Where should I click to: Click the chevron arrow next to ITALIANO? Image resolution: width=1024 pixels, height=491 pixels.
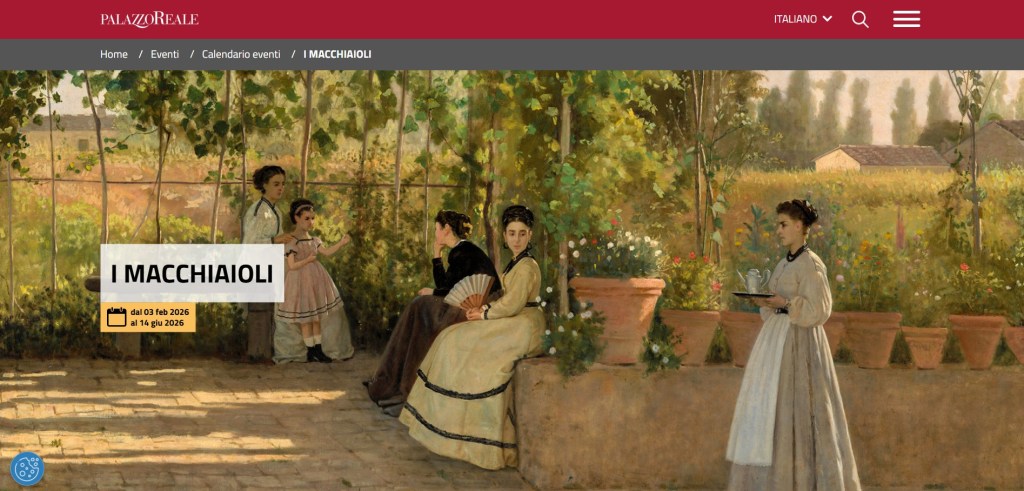pos(827,19)
